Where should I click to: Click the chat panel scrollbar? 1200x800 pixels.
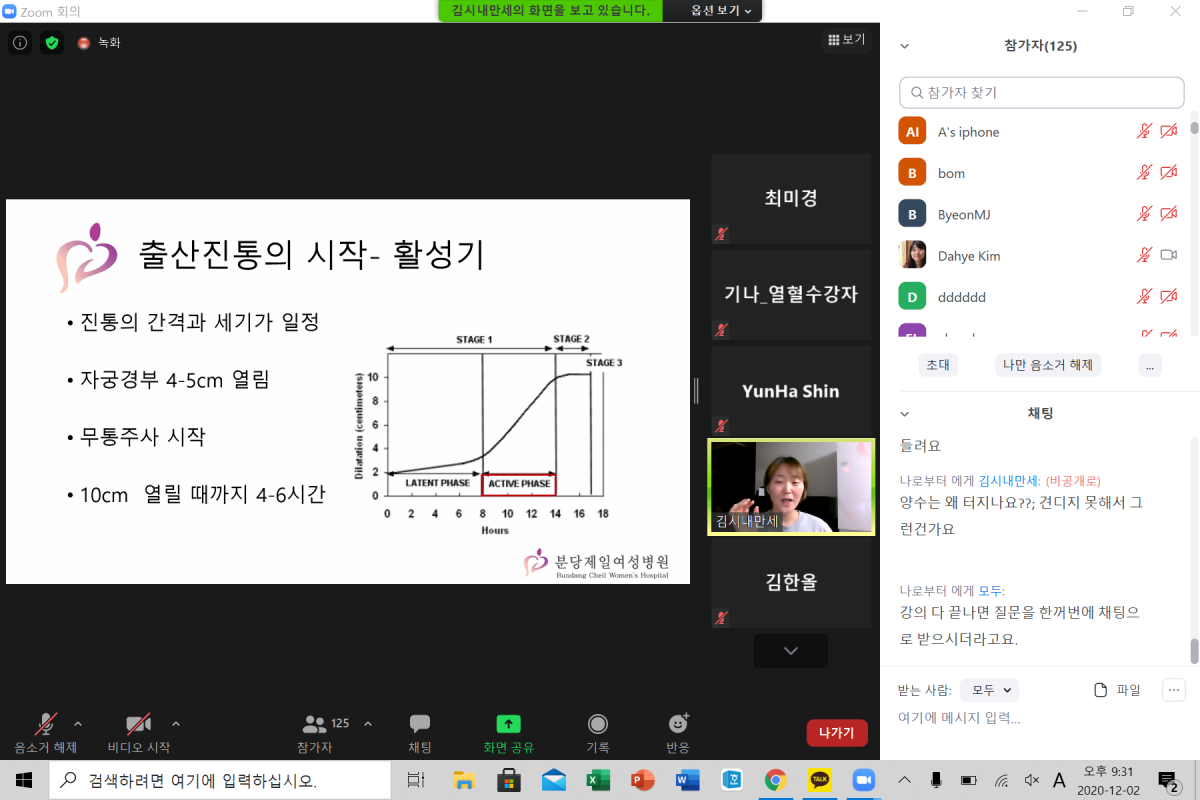1194,650
